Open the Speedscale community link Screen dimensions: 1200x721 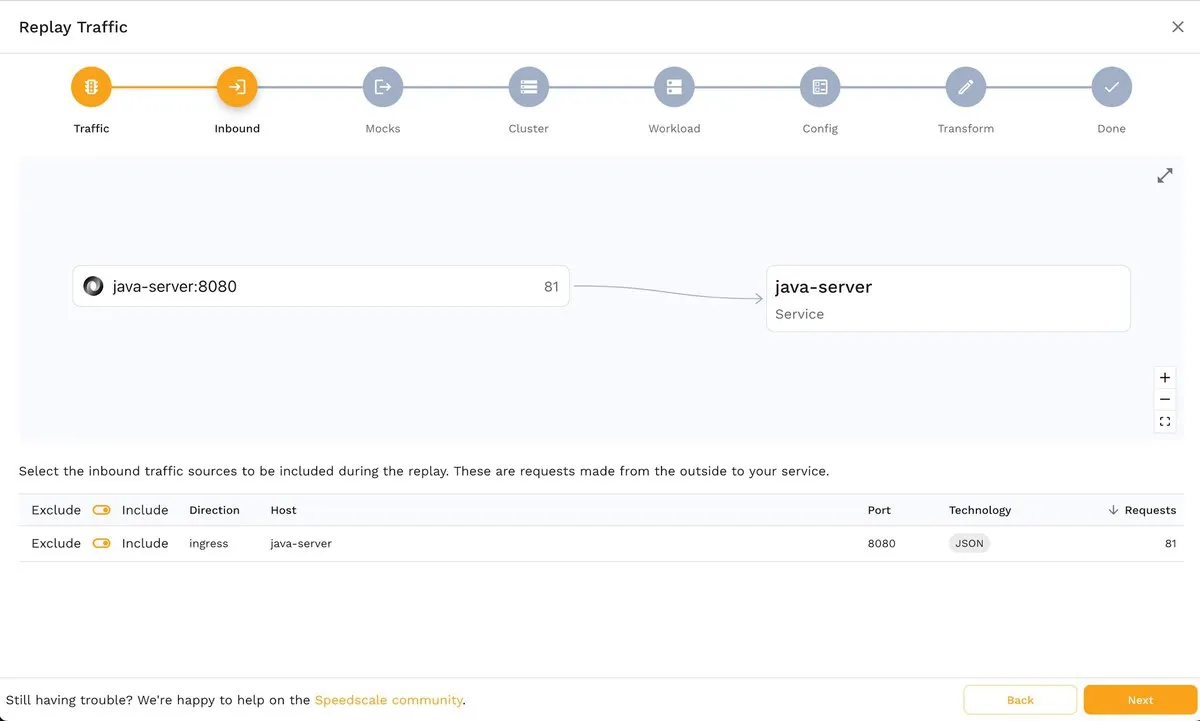point(388,700)
